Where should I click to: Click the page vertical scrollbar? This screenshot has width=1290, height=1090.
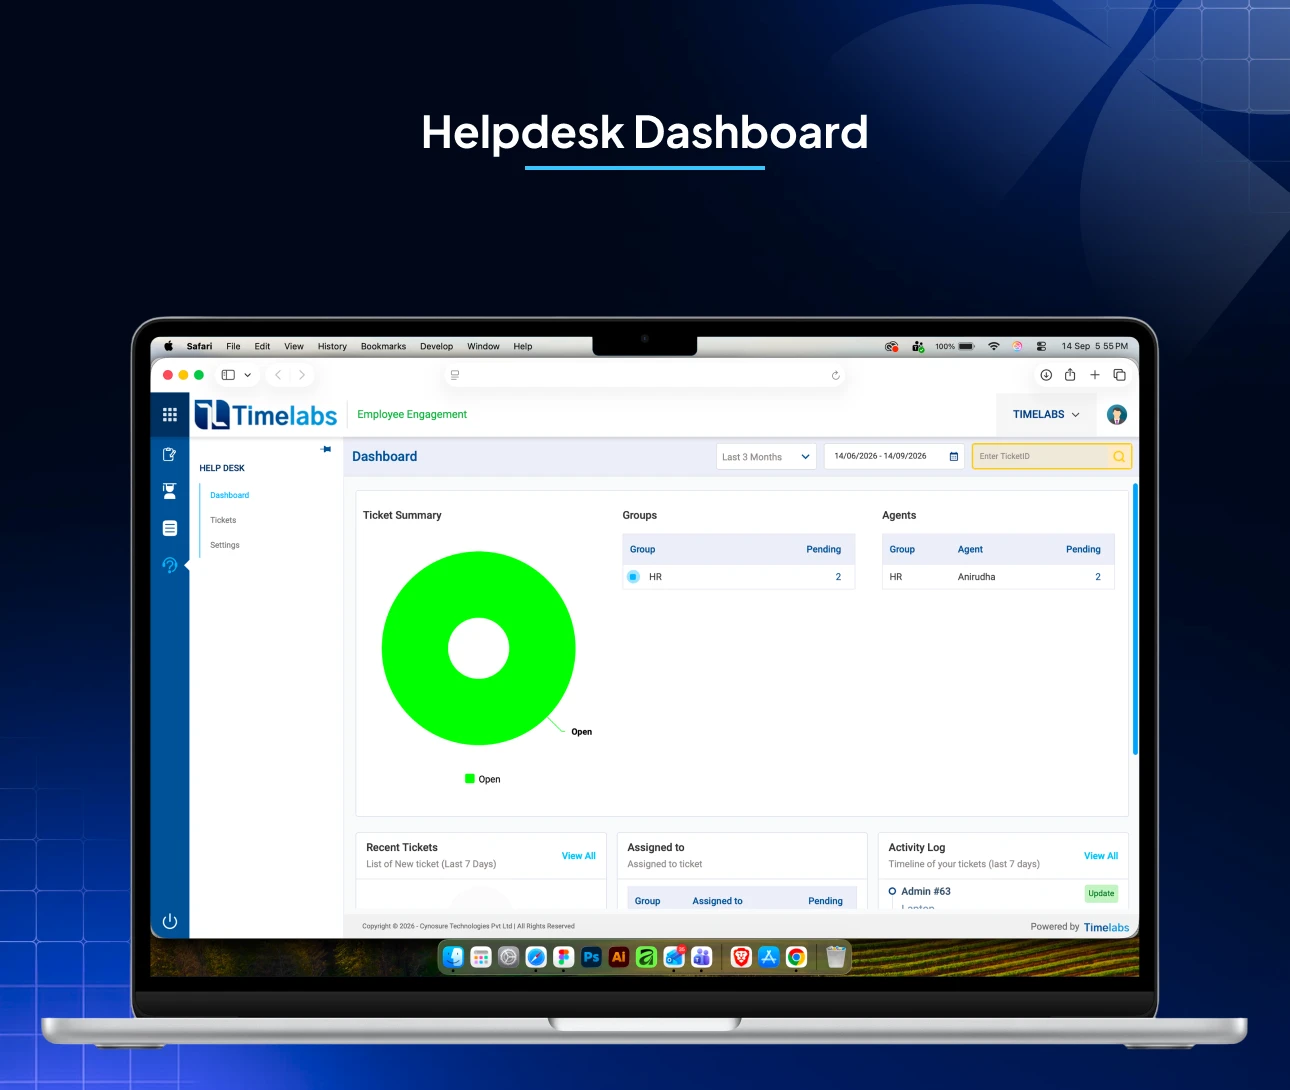pyautogui.click(x=1135, y=619)
